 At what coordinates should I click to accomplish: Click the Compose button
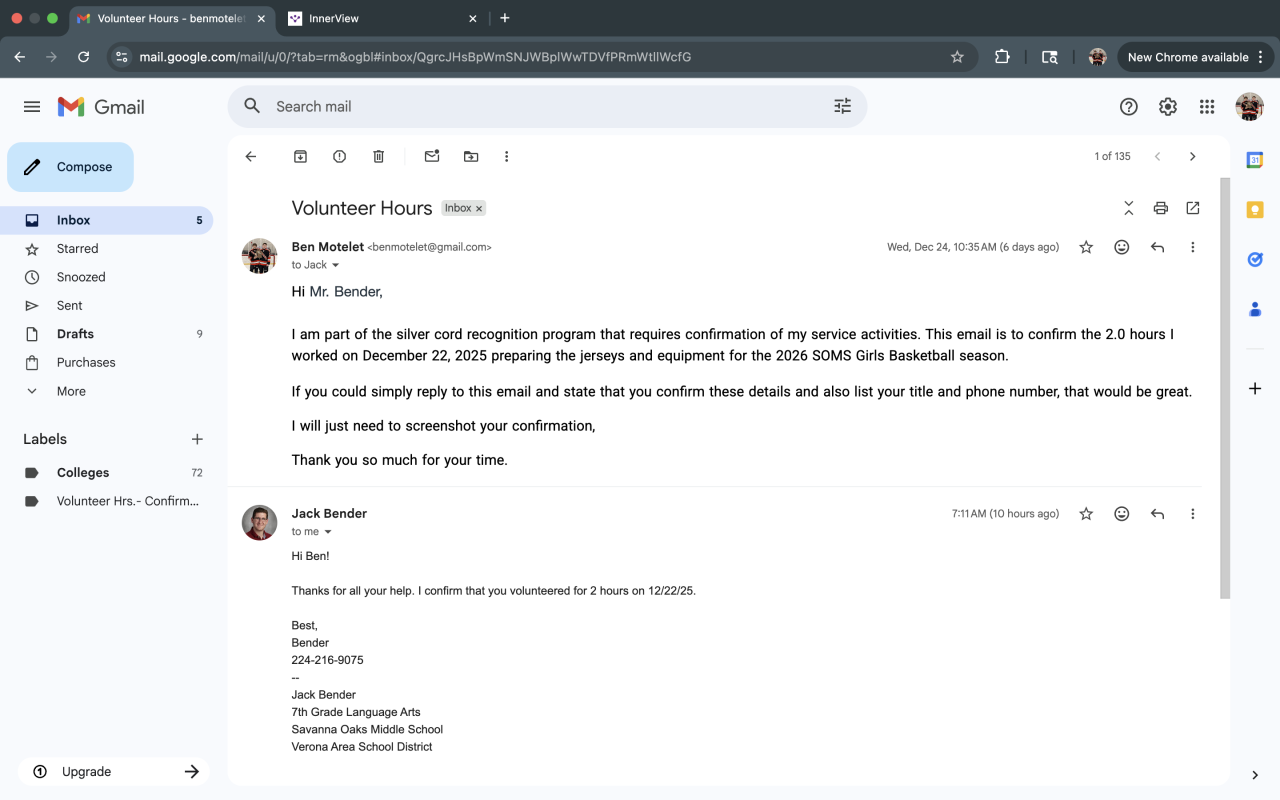point(71,167)
